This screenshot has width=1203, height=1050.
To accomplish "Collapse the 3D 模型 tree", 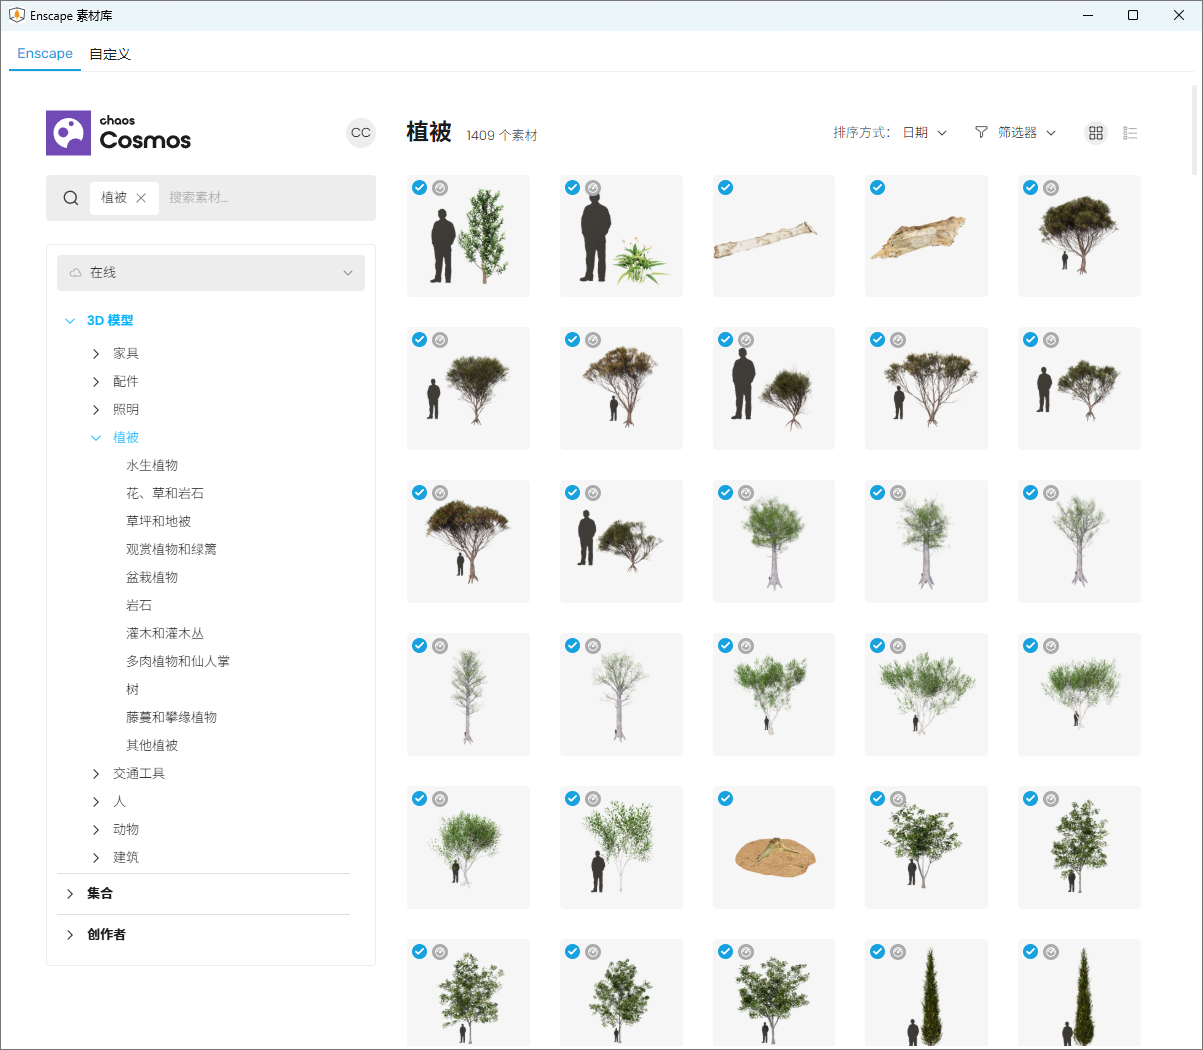I will 70,321.
